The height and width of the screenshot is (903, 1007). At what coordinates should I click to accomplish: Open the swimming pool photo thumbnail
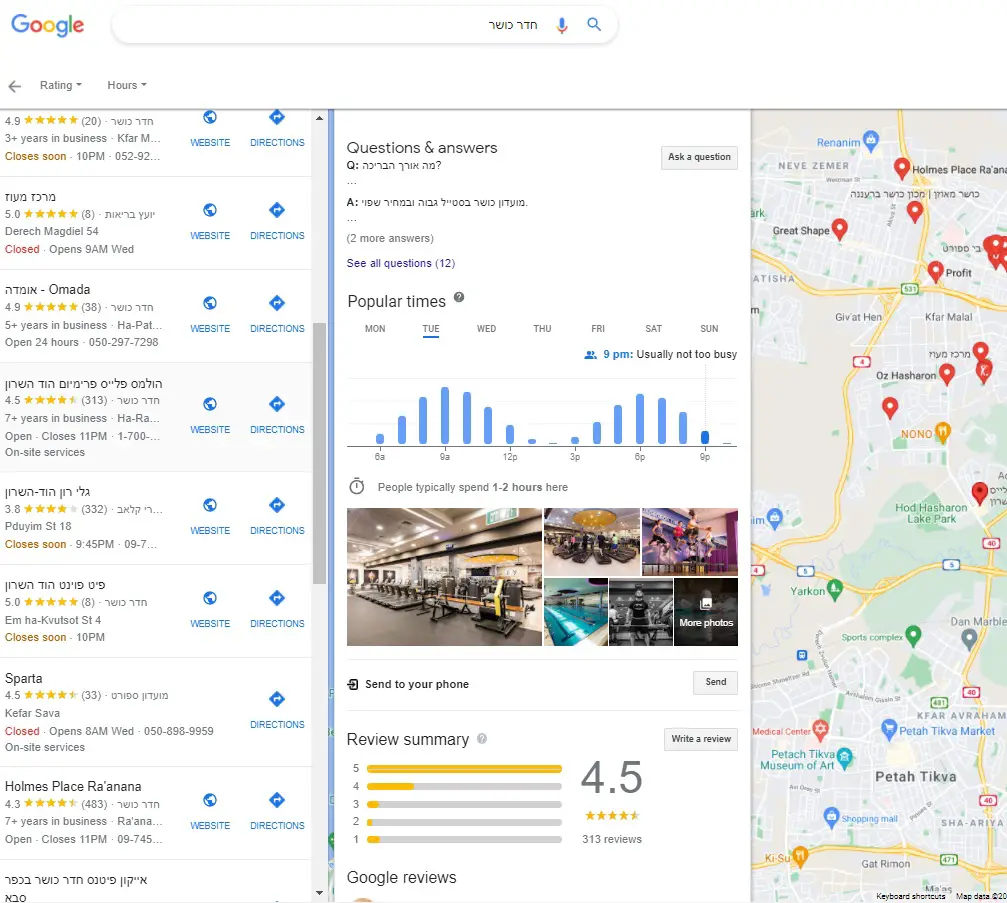tap(575, 611)
